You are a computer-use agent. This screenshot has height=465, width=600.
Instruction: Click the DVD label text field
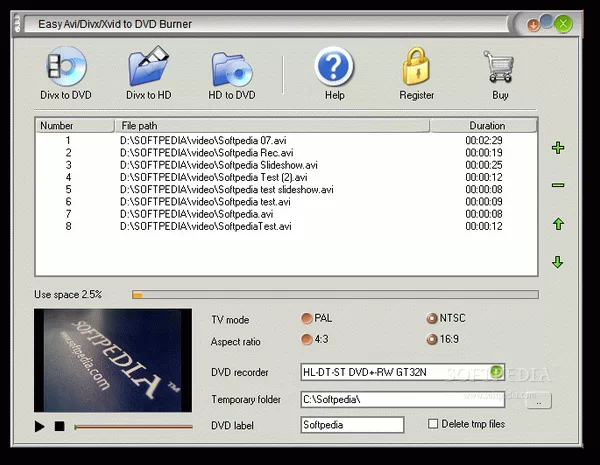352,425
